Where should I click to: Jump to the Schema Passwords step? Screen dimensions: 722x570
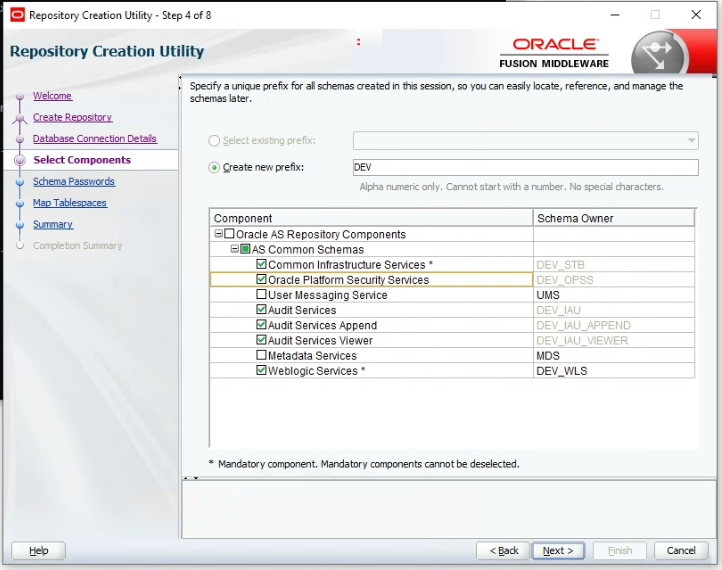point(74,181)
